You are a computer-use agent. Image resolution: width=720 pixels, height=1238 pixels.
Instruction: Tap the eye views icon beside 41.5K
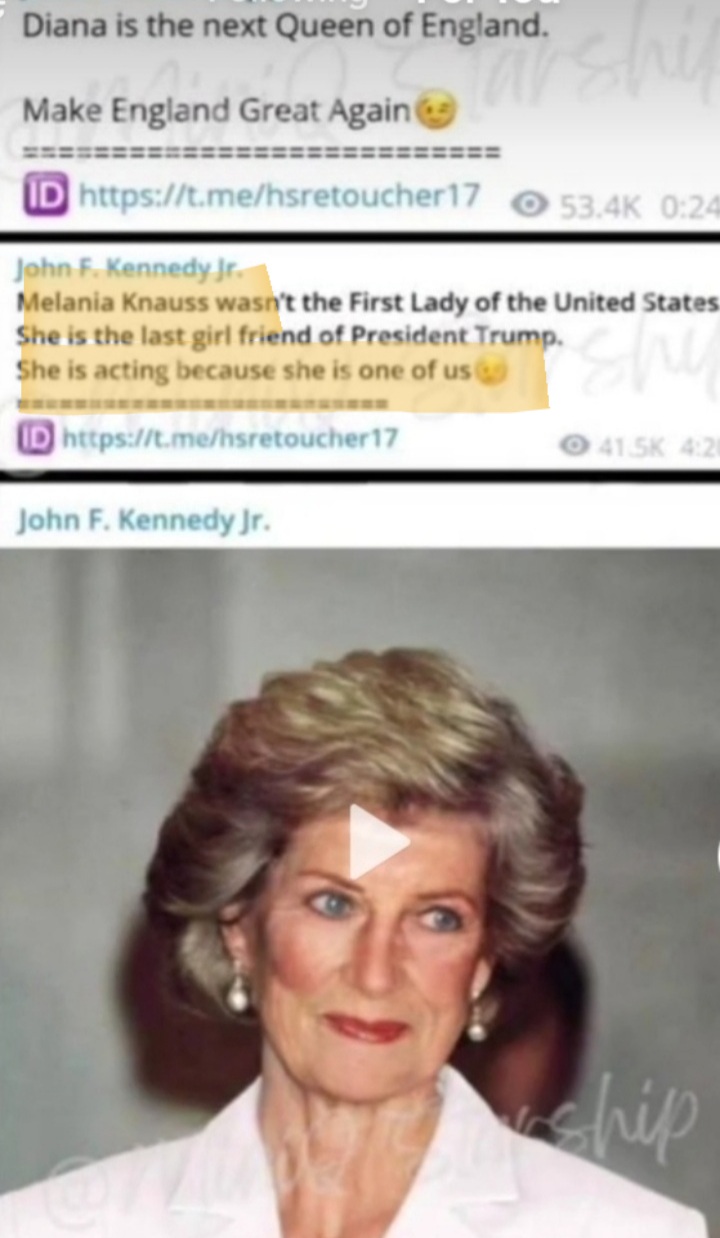(574, 444)
